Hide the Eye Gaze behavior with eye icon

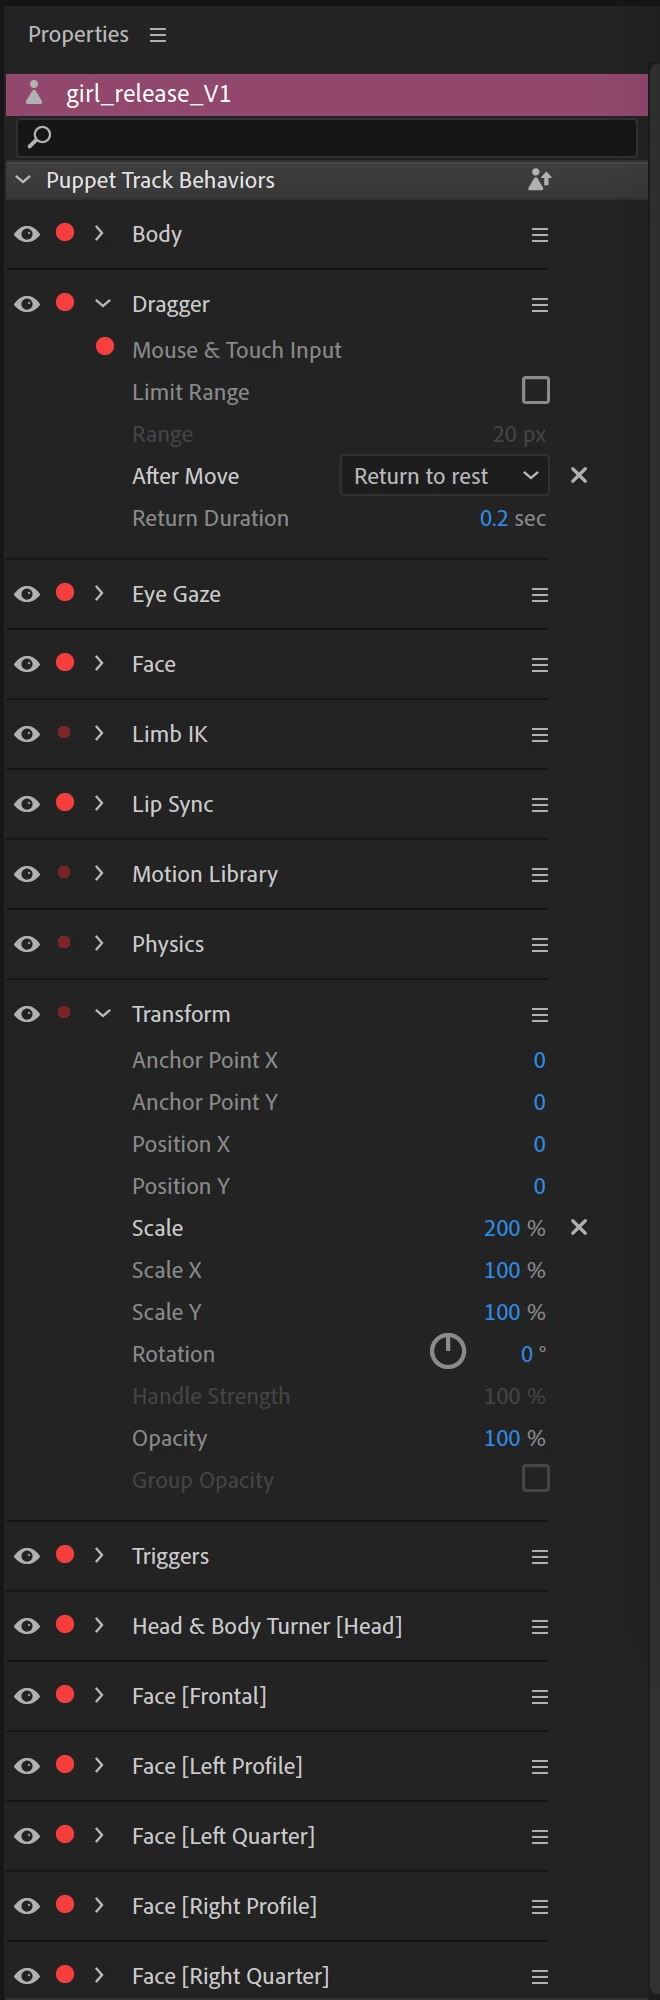27,594
